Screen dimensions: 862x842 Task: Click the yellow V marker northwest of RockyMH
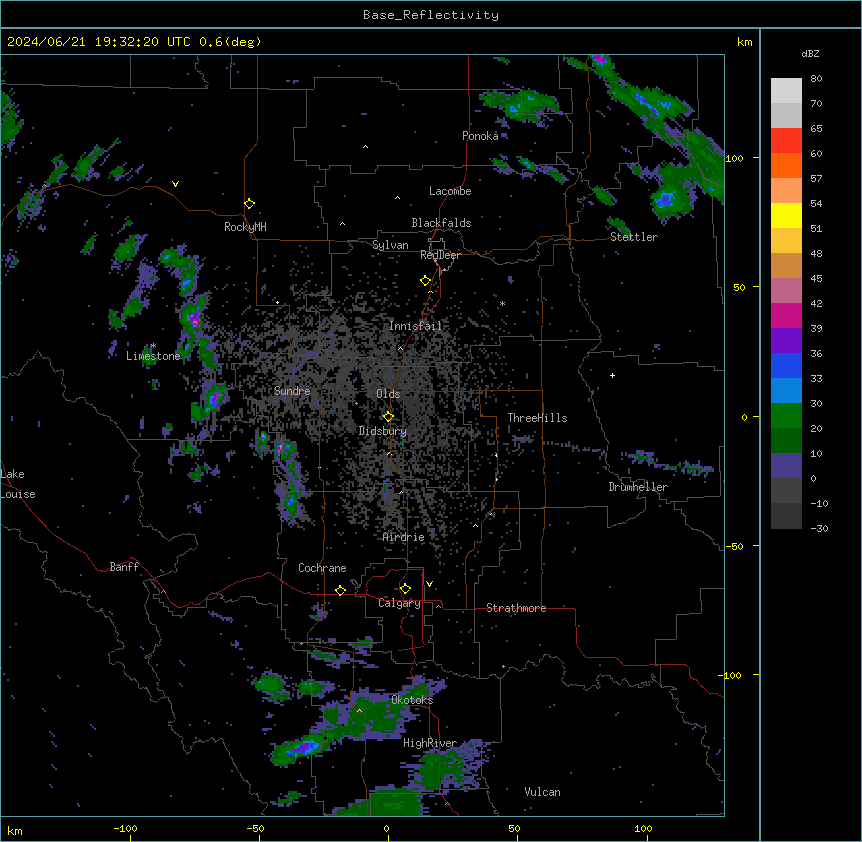point(175,184)
